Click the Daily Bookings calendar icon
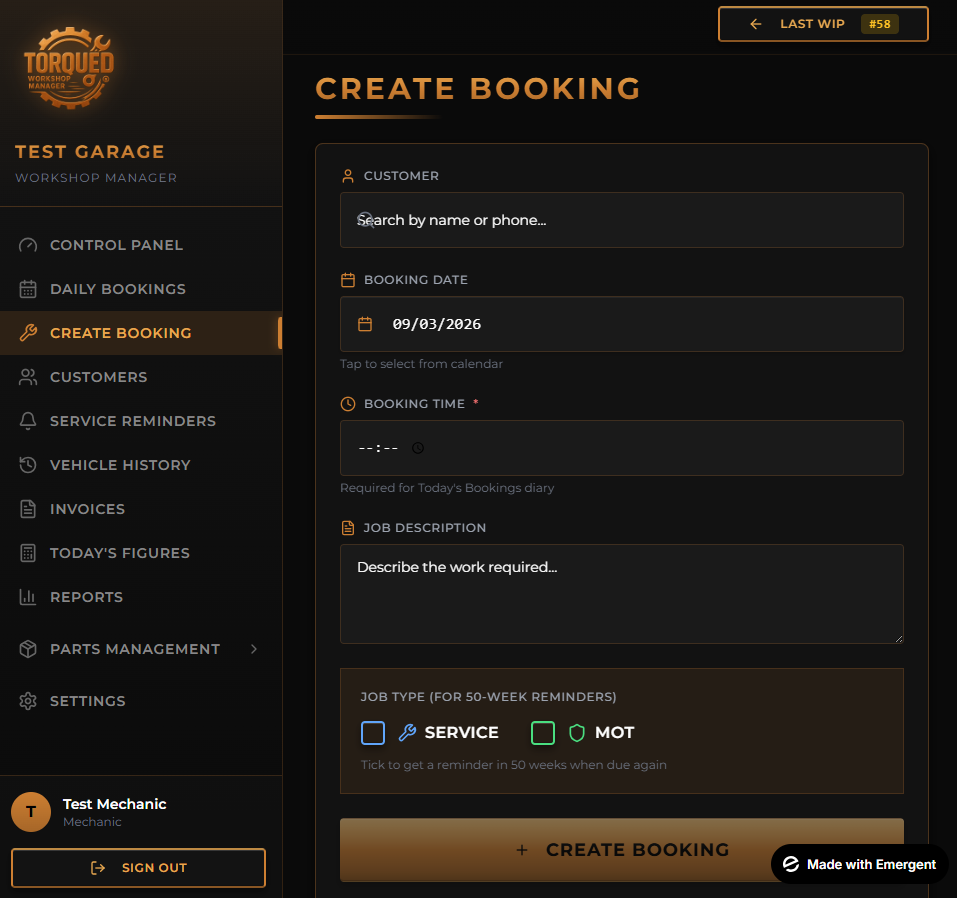 click(28, 289)
